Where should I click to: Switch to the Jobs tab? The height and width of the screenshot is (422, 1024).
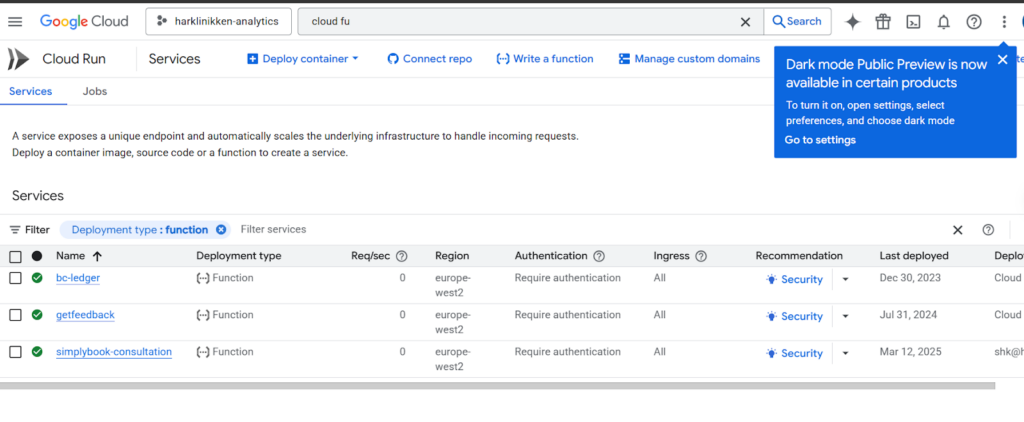(95, 91)
